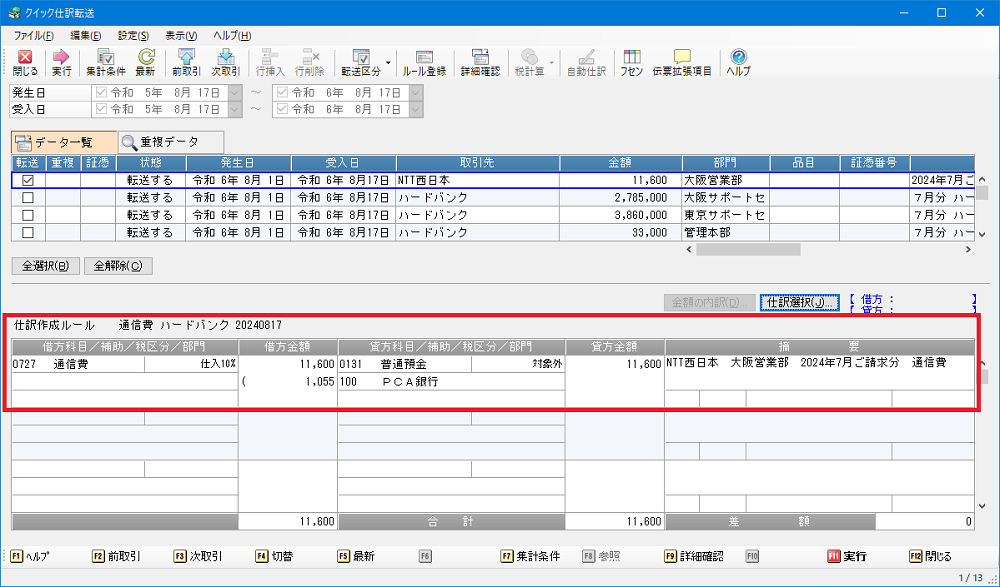Screen dimensions: 1000x587
Task: Toggle 受入日 start date checkbox
Action: [x=101, y=109]
